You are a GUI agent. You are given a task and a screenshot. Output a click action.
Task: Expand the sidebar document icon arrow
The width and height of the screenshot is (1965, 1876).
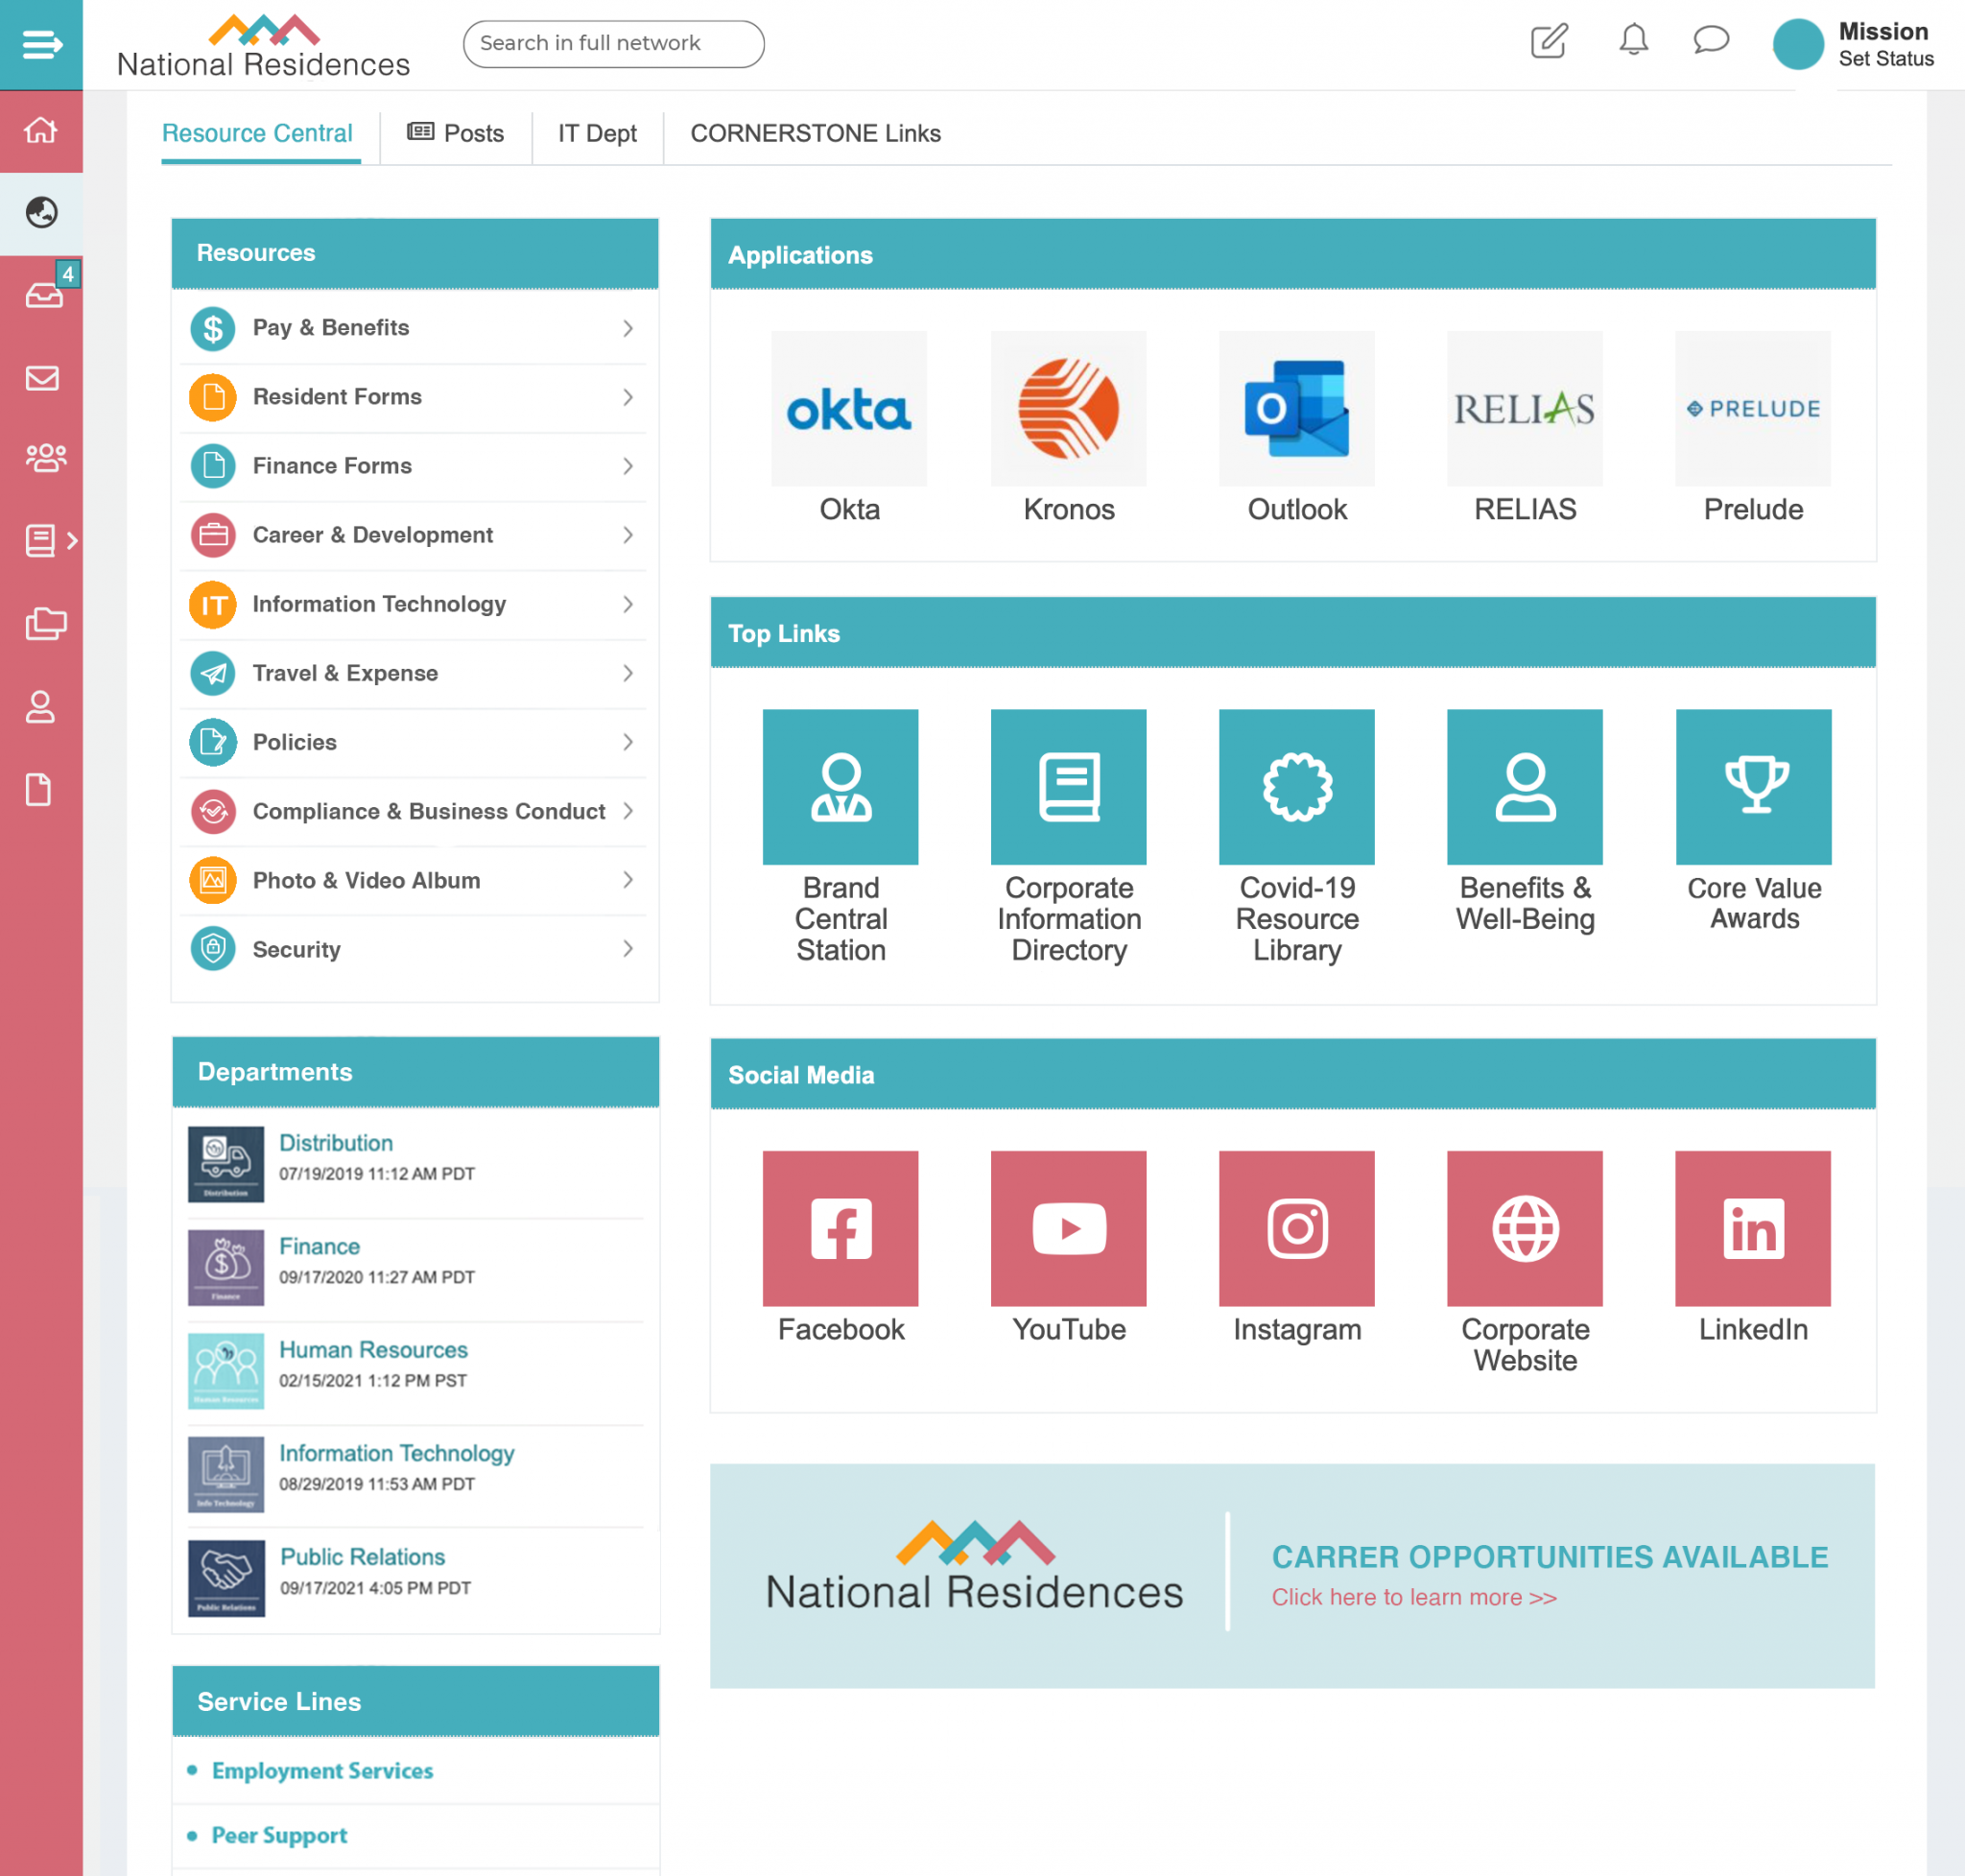(x=72, y=540)
